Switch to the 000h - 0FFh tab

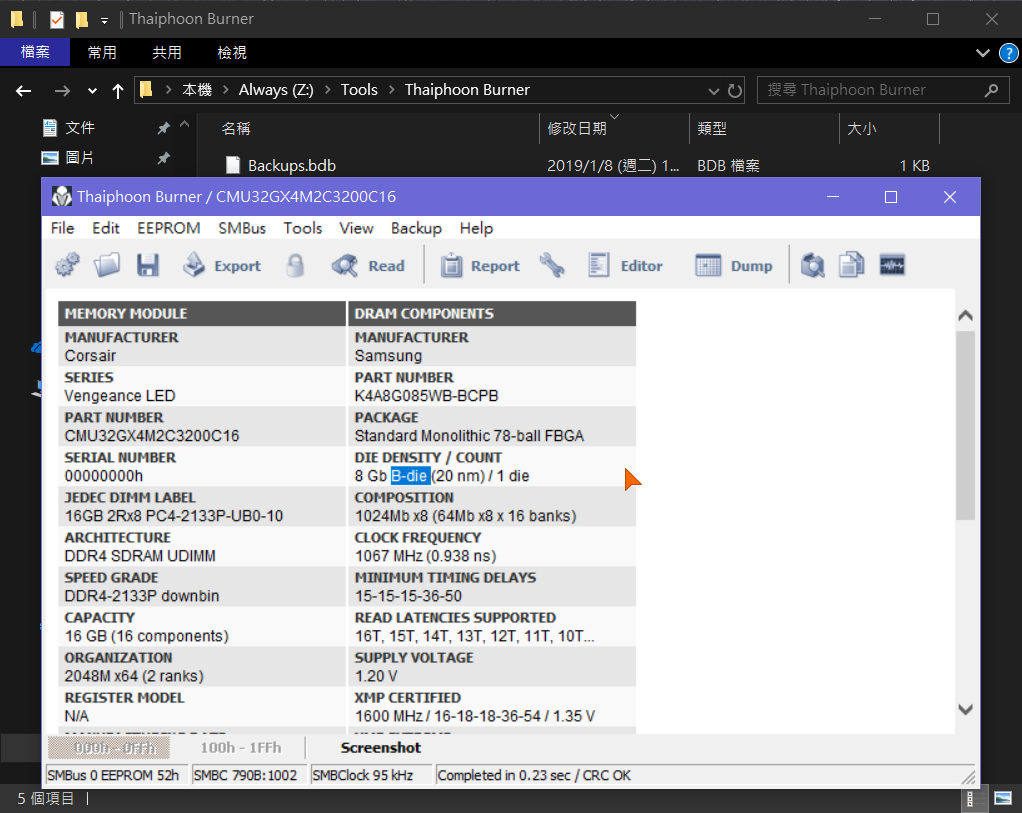pyautogui.click(x=109, y=748)
